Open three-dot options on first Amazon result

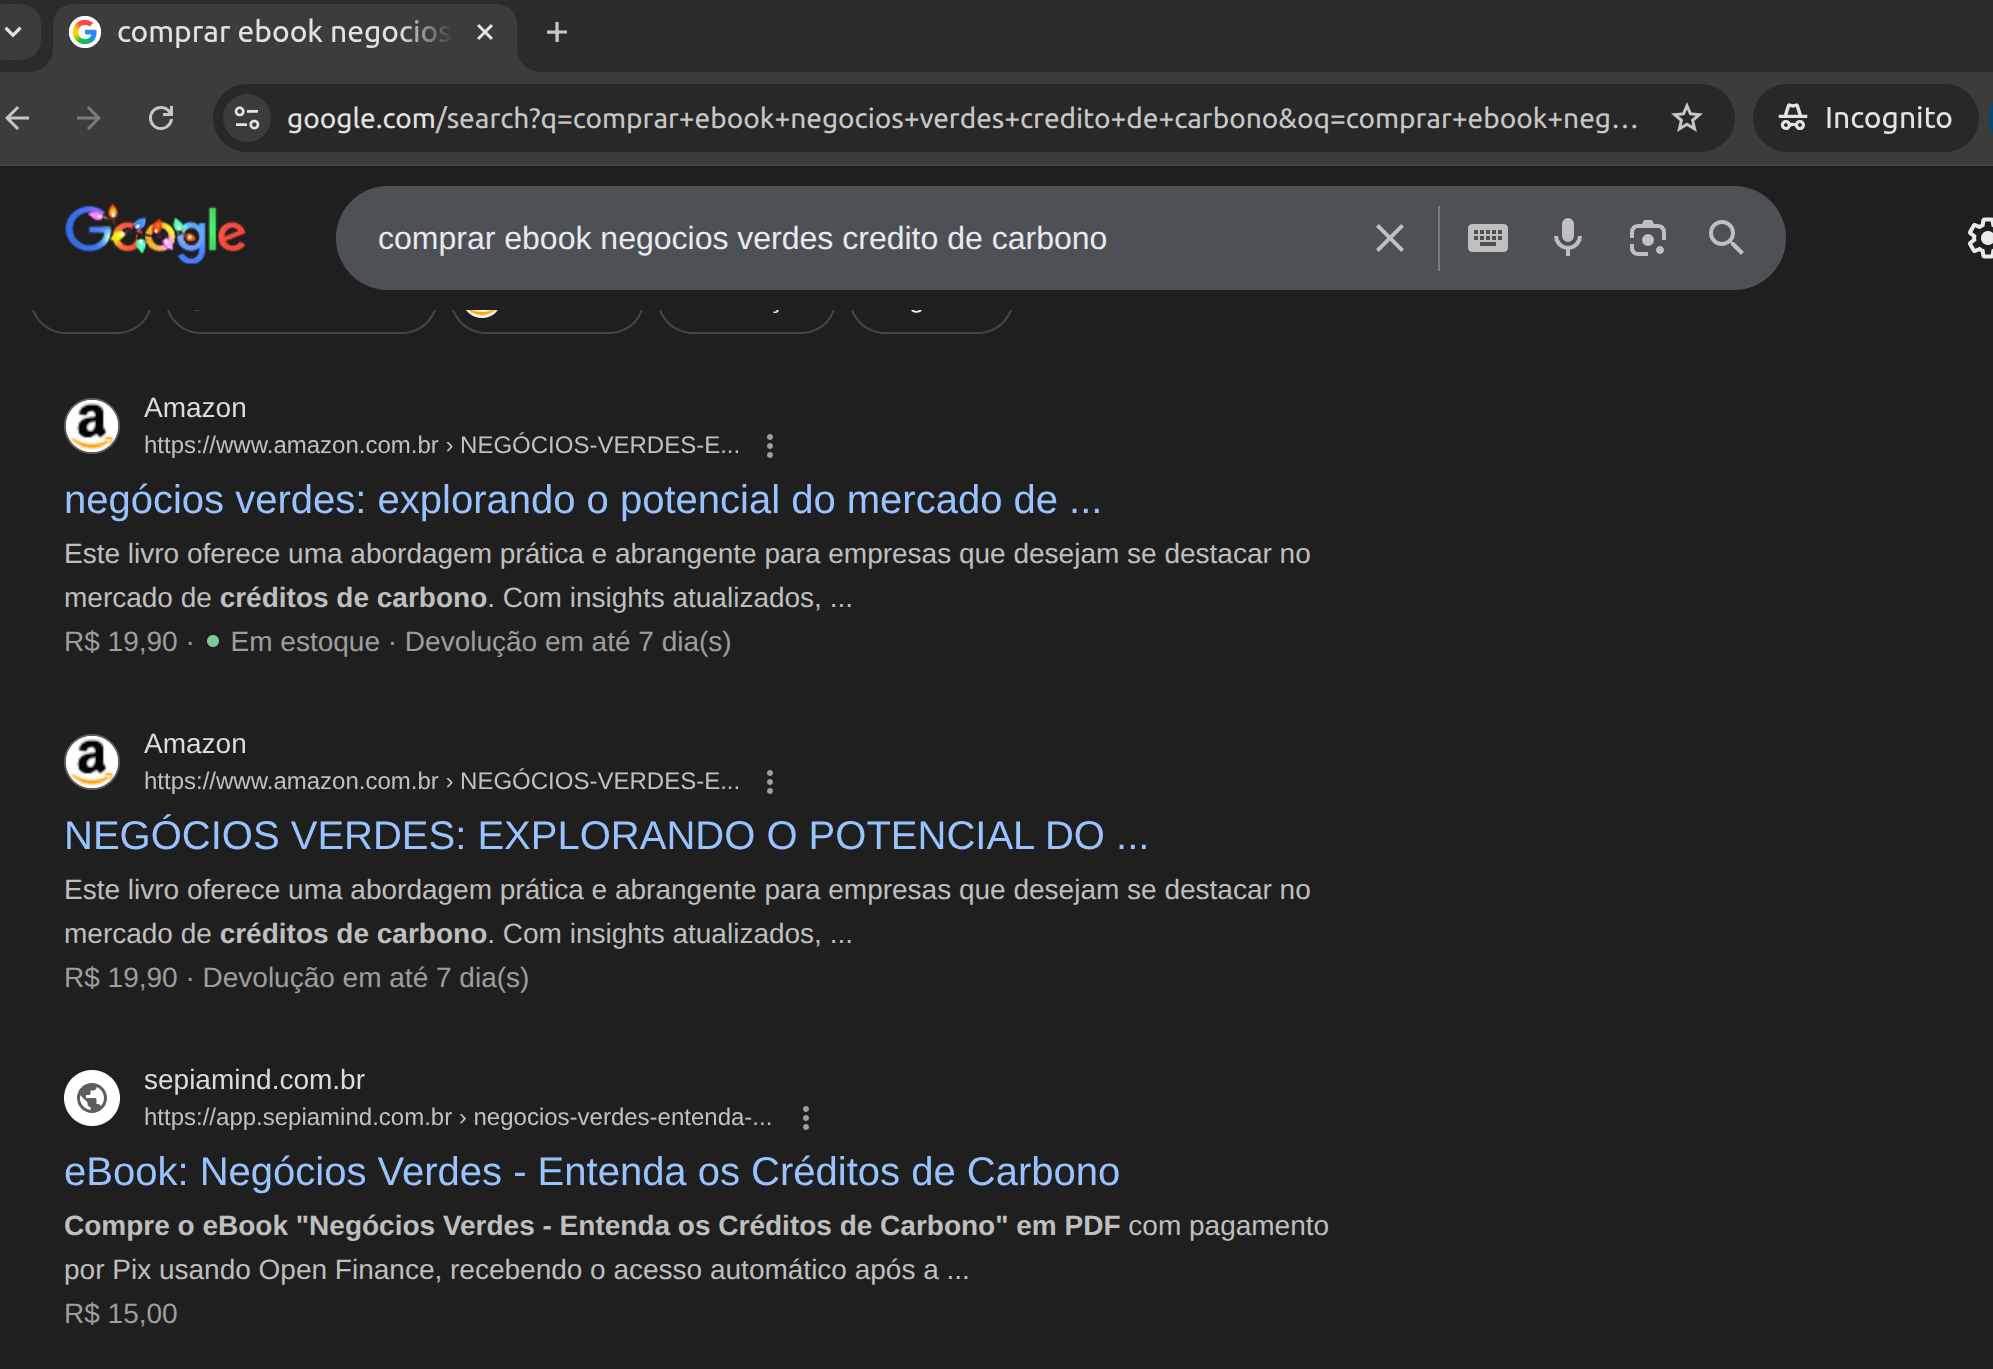769,445
